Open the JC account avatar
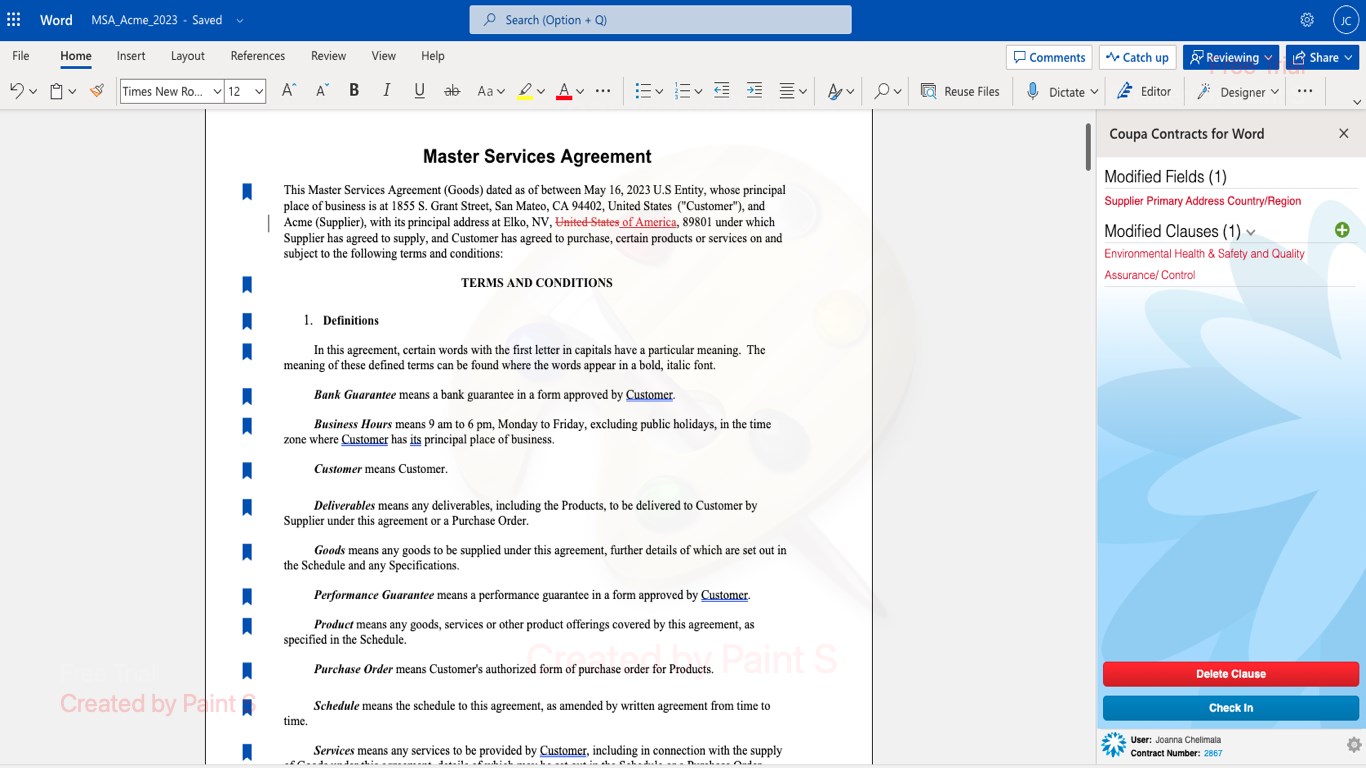The height and width of the screenshot is (768, 1366). 1345,20
